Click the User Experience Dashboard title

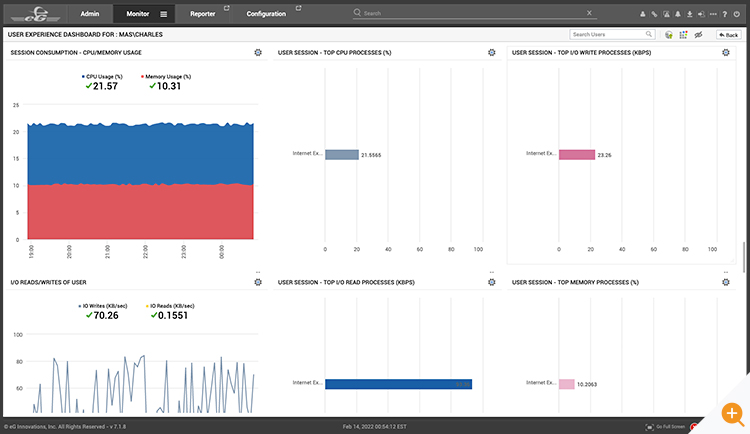85,34
